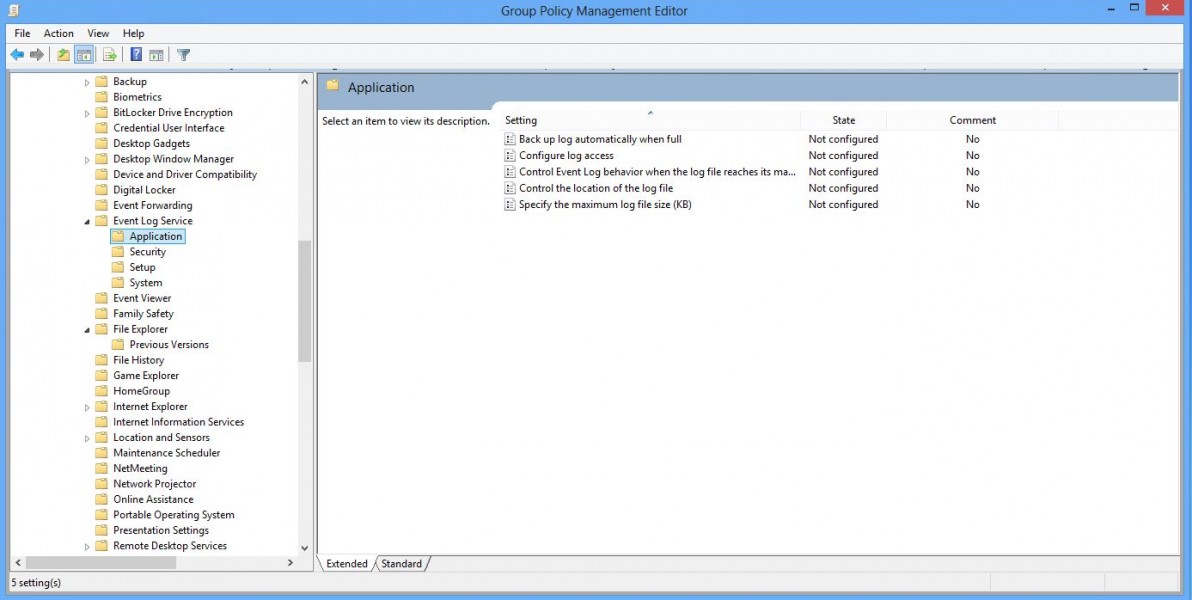Select the Application tree folder
Screen dimensions: 1192x600
tap(147, 237)
